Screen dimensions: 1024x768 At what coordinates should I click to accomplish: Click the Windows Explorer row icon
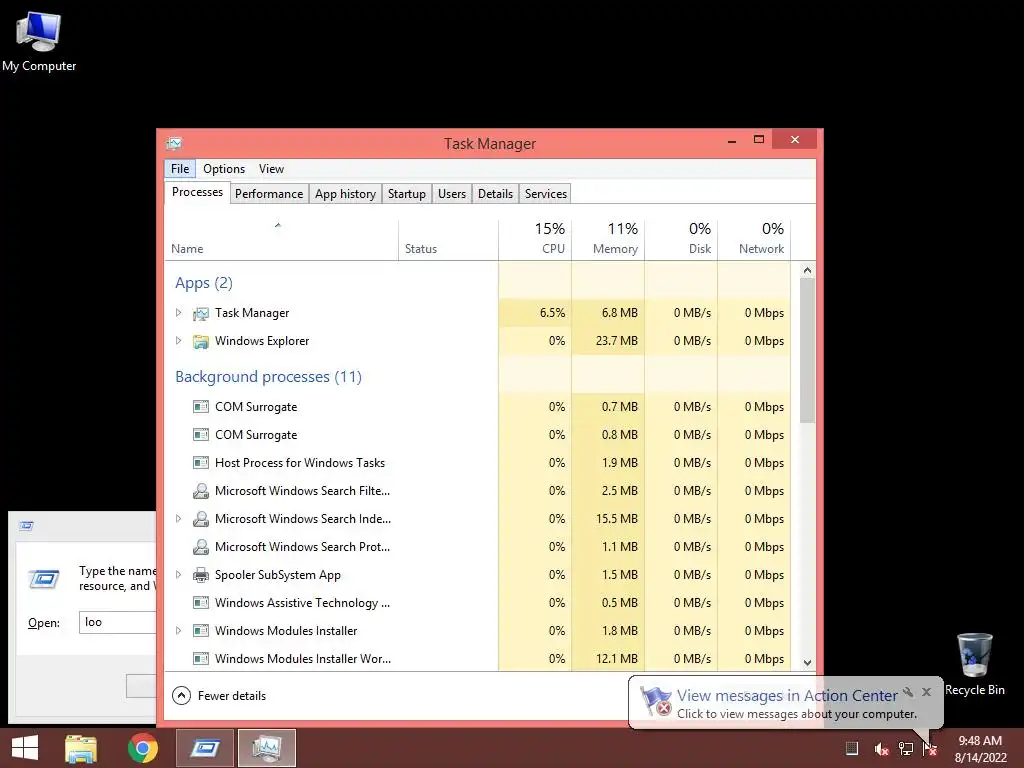(x=200, y=342)
